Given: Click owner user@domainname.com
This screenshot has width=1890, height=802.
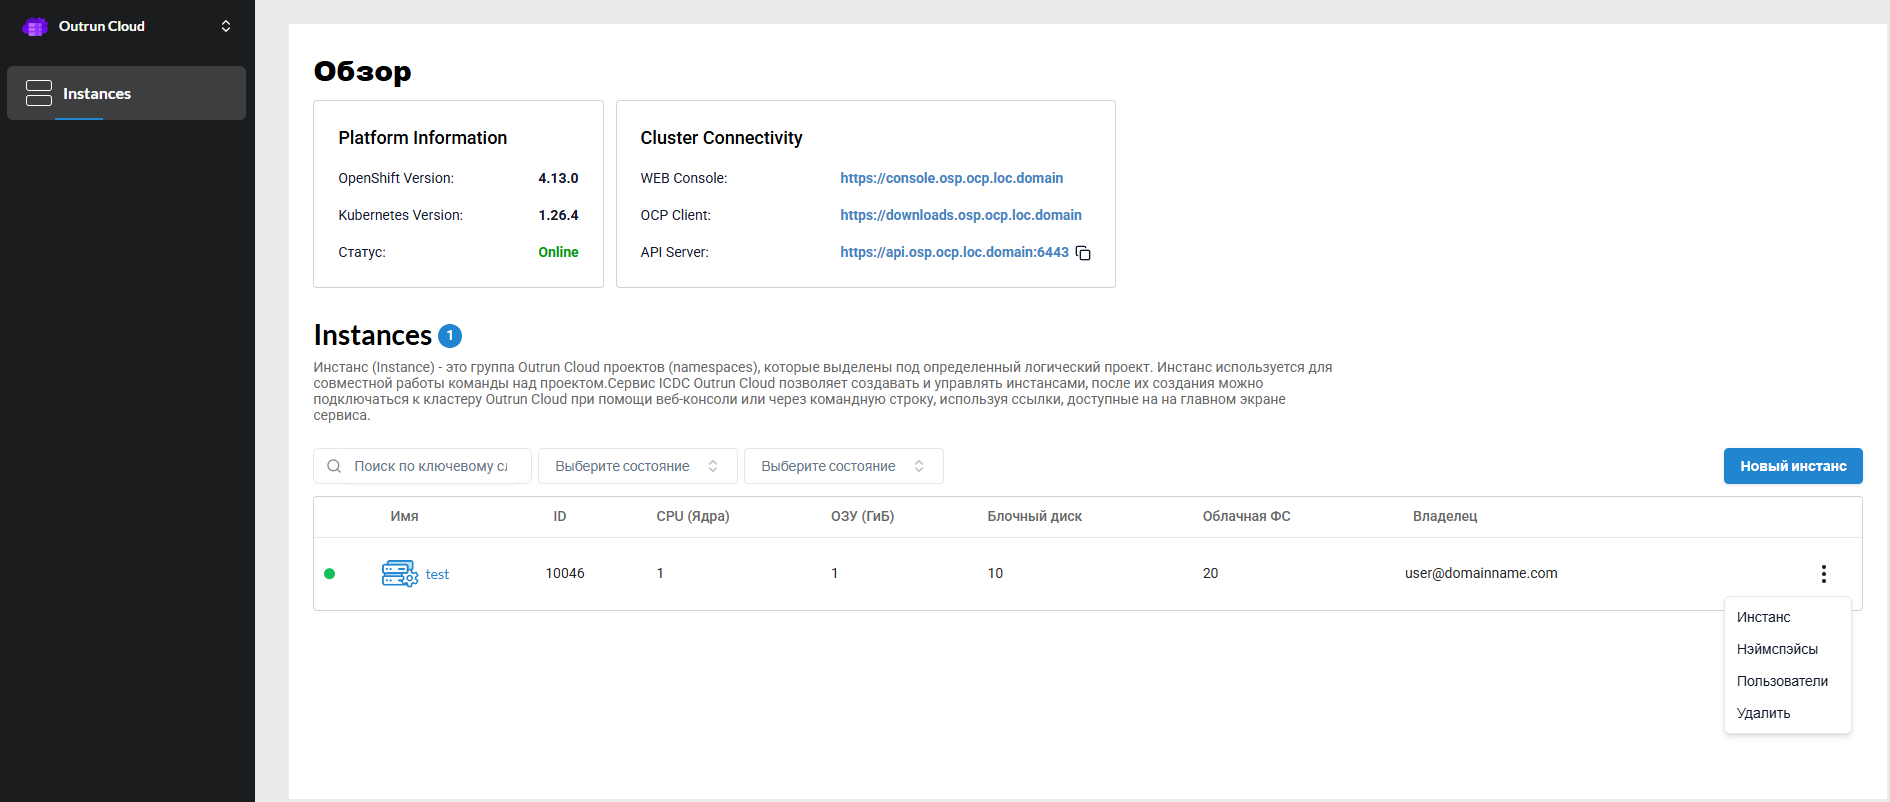Looking at the screenshot, I should coord(1481,573).
